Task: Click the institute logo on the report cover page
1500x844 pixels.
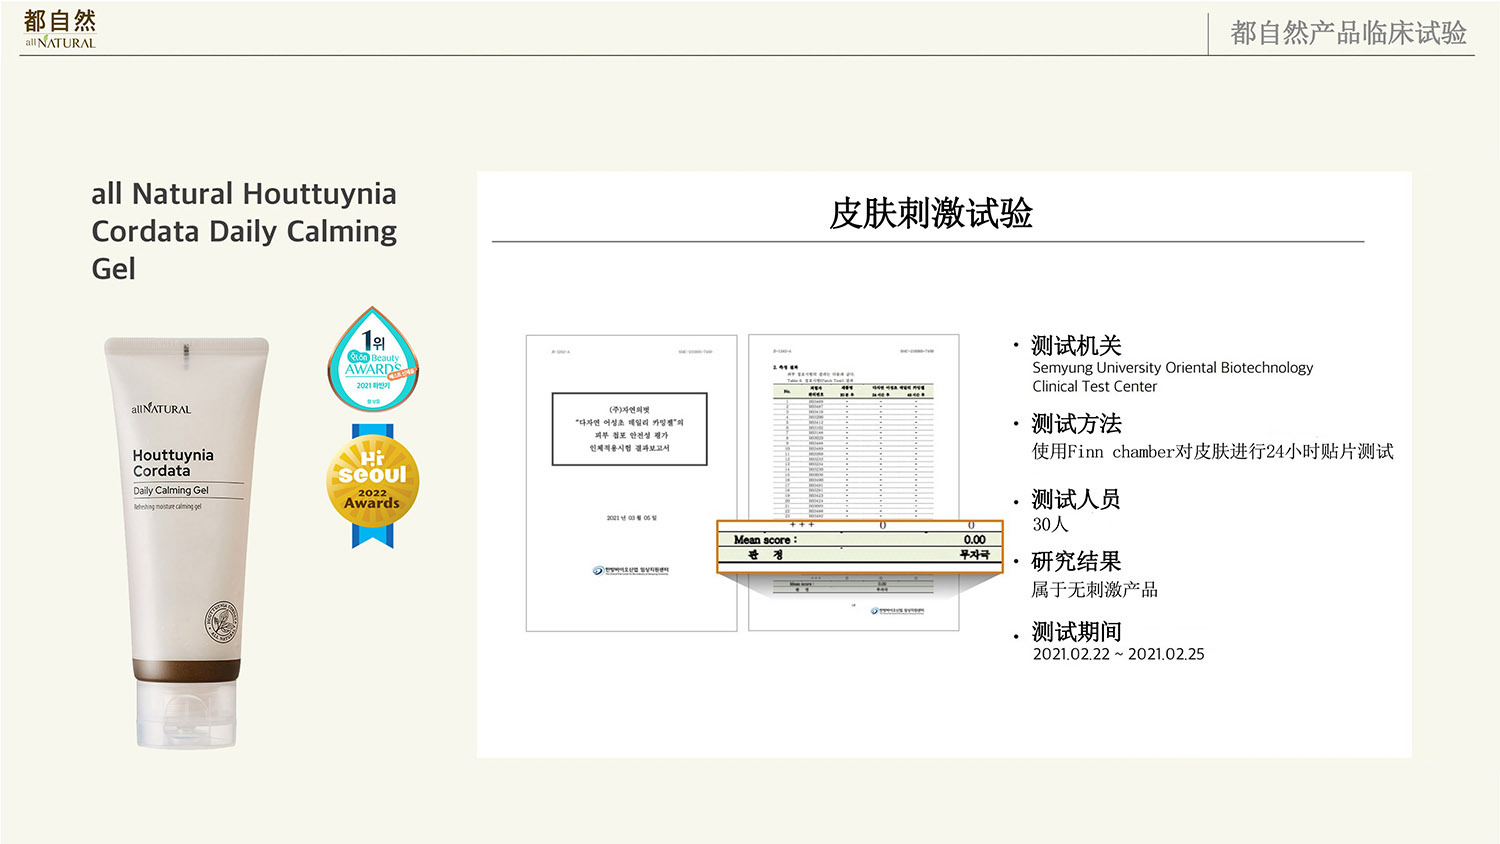Action: coord(630,571)
